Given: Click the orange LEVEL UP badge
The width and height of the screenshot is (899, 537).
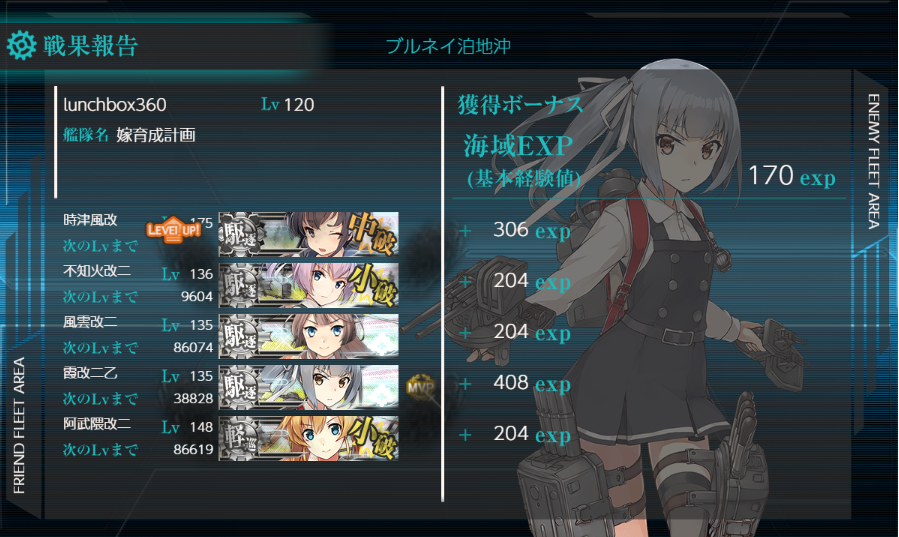Looking at the screenshot, I should (173, 230).
